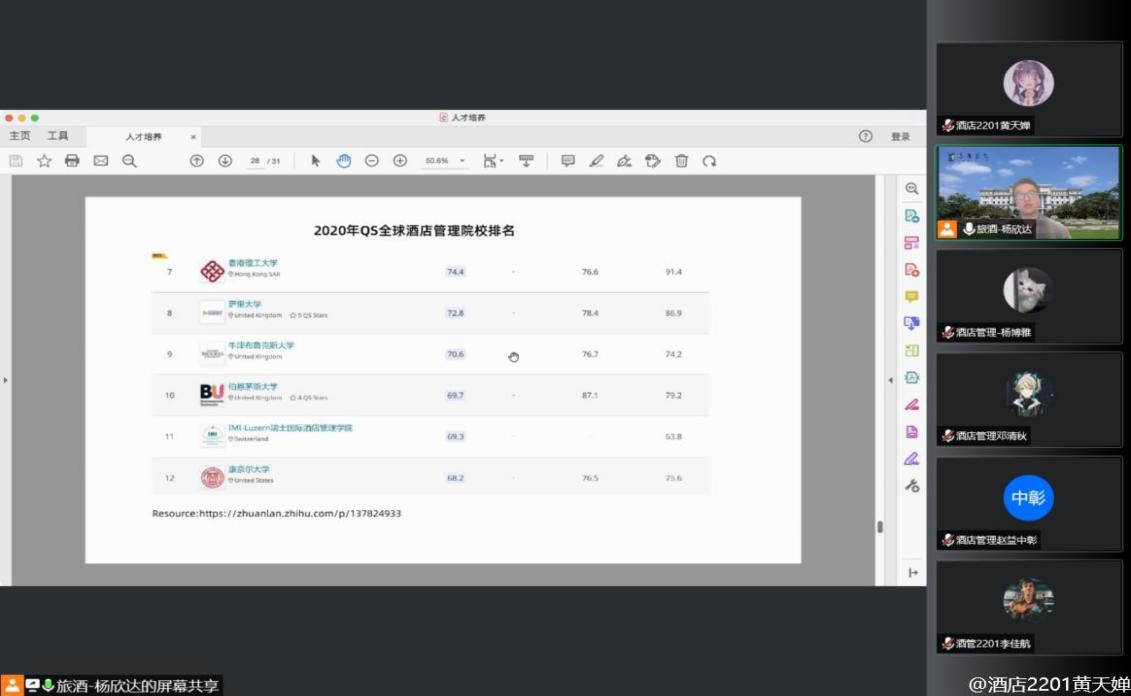Expand the left navigation pane arrow
The image size is (1131, 696).
[x=5, y=380]
